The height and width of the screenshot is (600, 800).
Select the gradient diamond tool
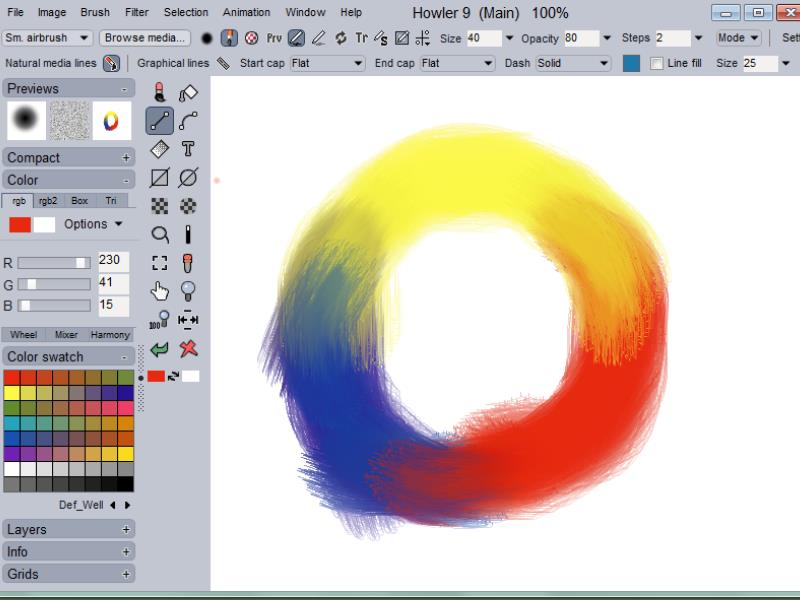pyautogui.click(x=160, y=149)
